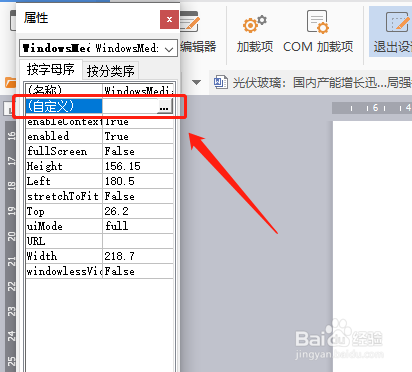The width and height of the screenshot is (412, 372).
Task: Click the 26.2 Top value
Action: click(138, 211)
